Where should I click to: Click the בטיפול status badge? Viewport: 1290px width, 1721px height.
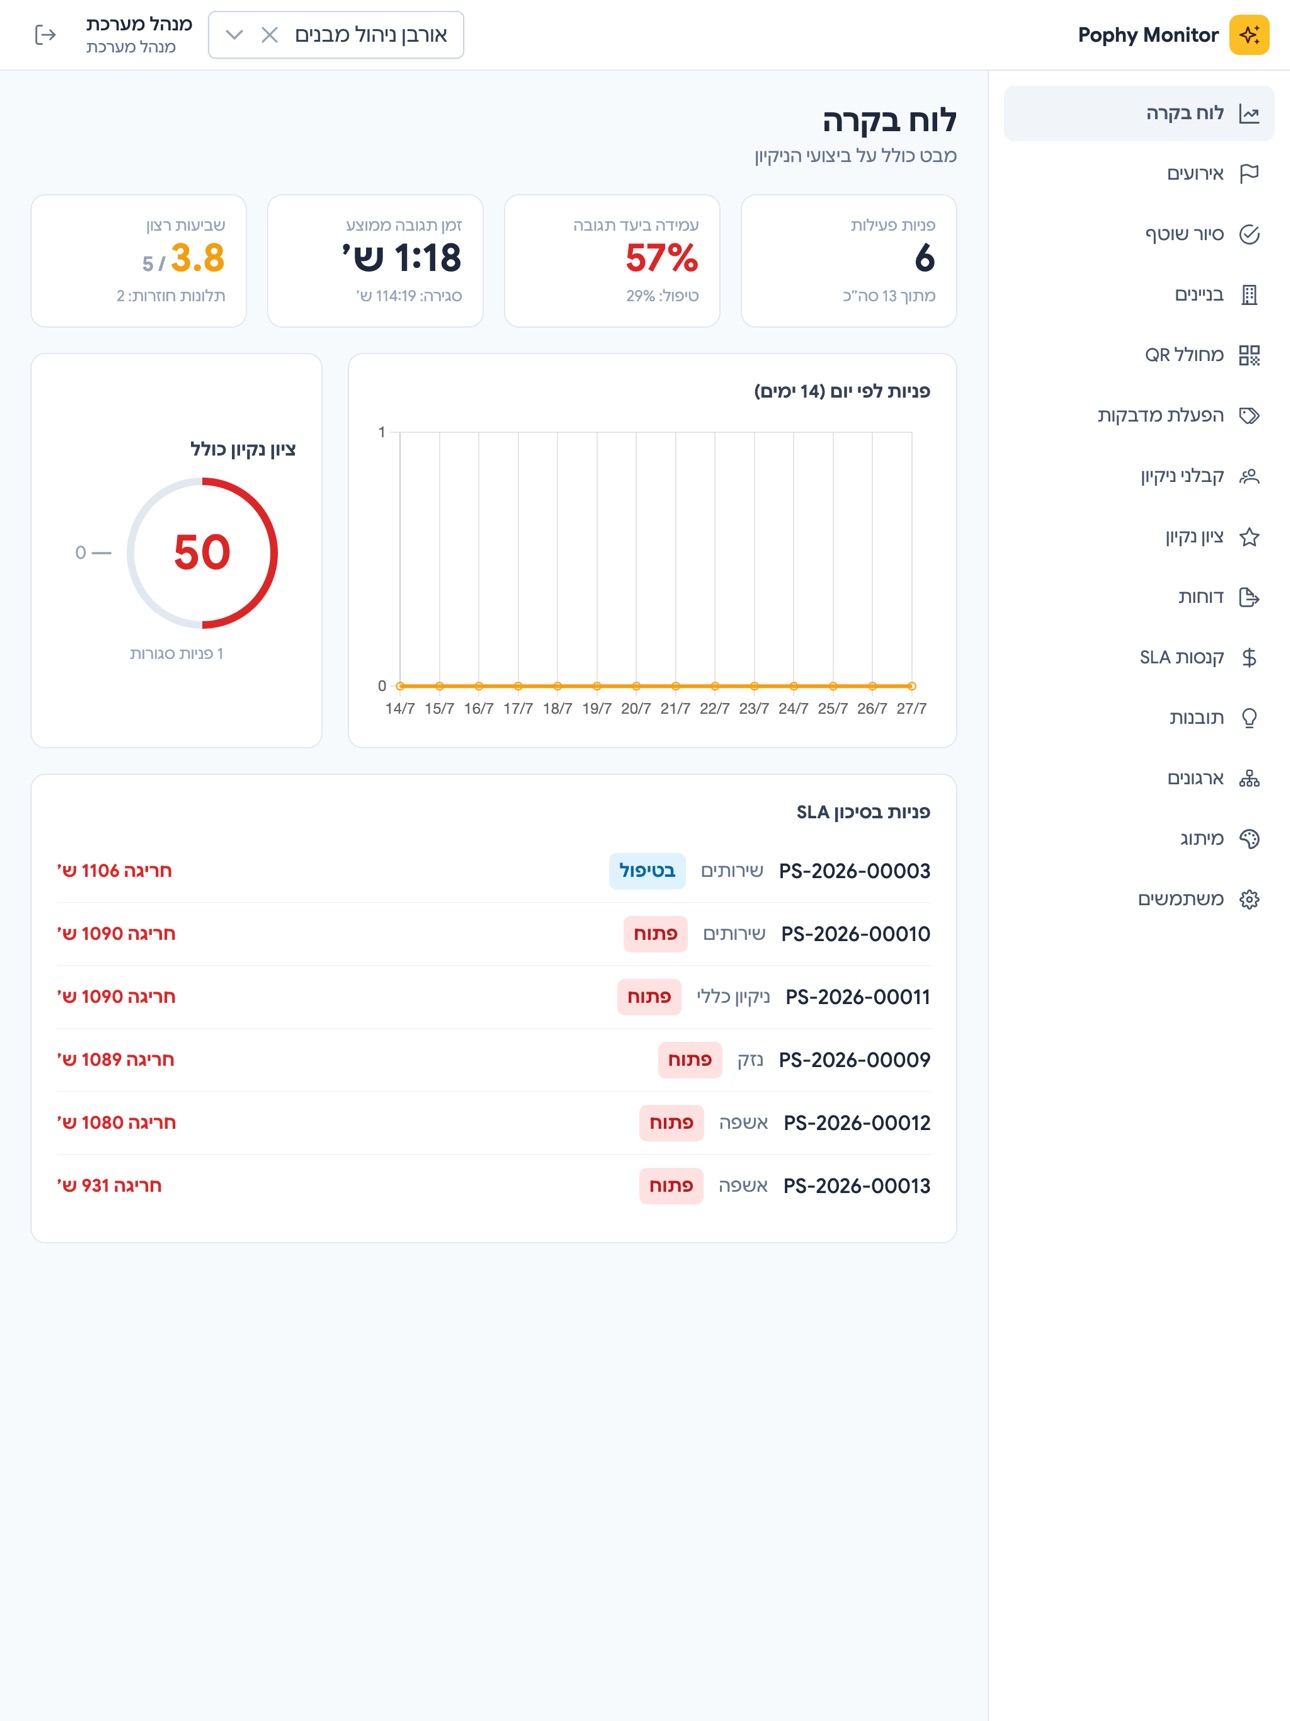647,871
